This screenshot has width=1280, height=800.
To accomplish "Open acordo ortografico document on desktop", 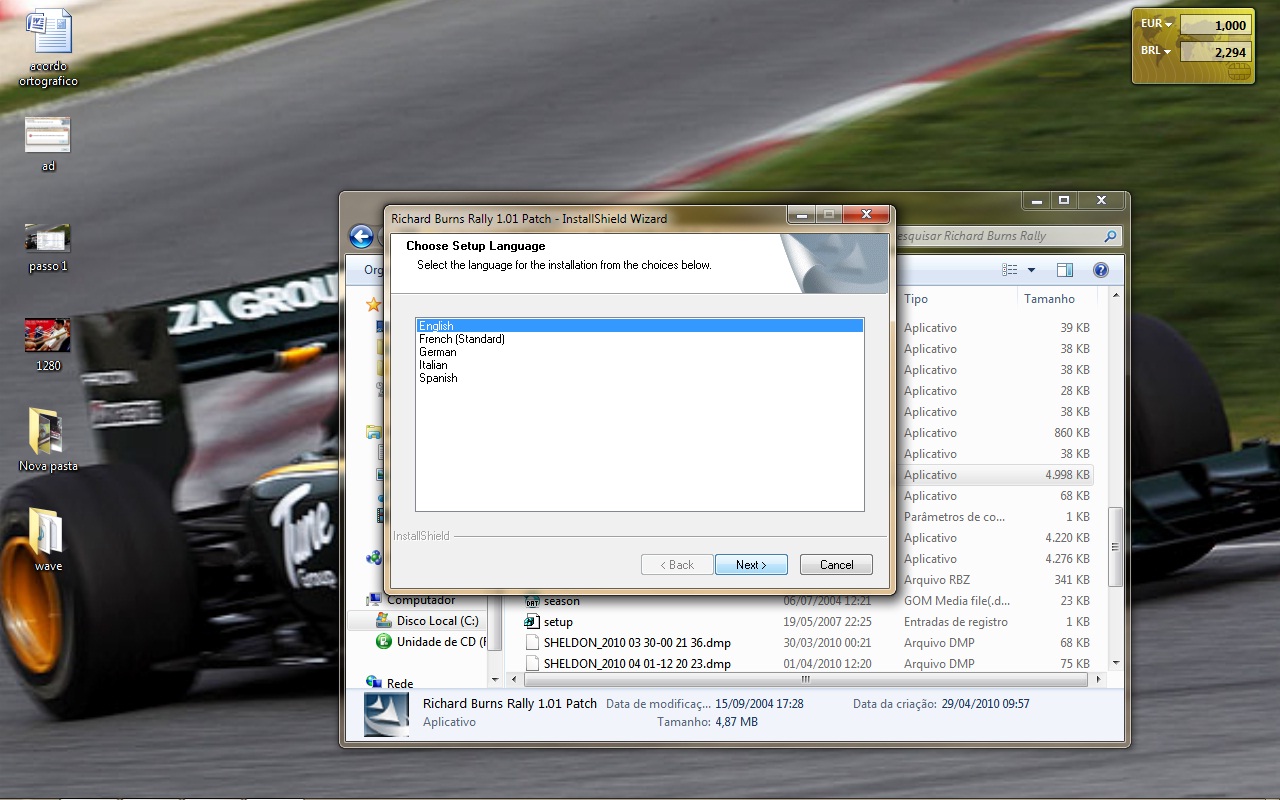I will click(48, 48).
